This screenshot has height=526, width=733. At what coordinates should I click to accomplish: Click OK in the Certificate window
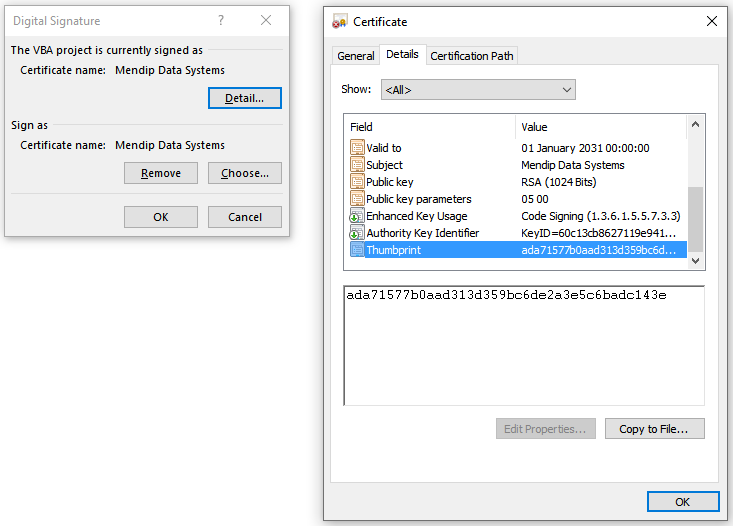683,502
